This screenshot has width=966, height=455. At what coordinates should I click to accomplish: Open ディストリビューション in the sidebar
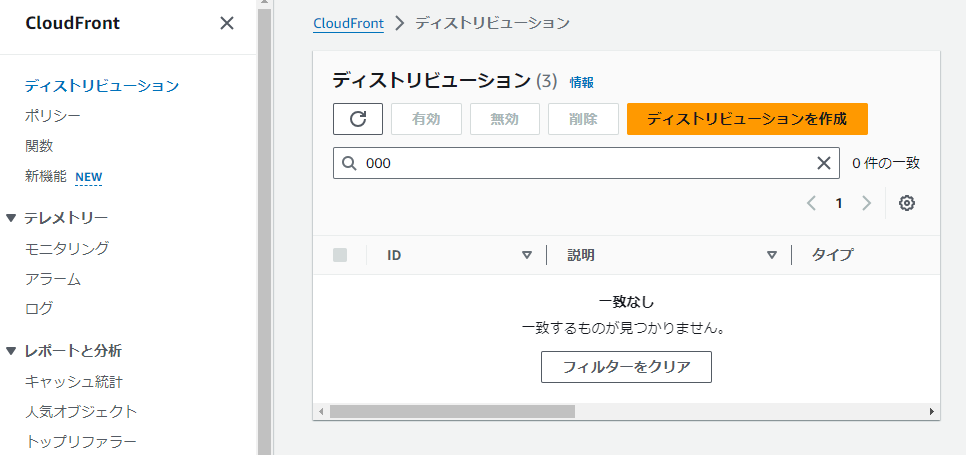[102, 86]
